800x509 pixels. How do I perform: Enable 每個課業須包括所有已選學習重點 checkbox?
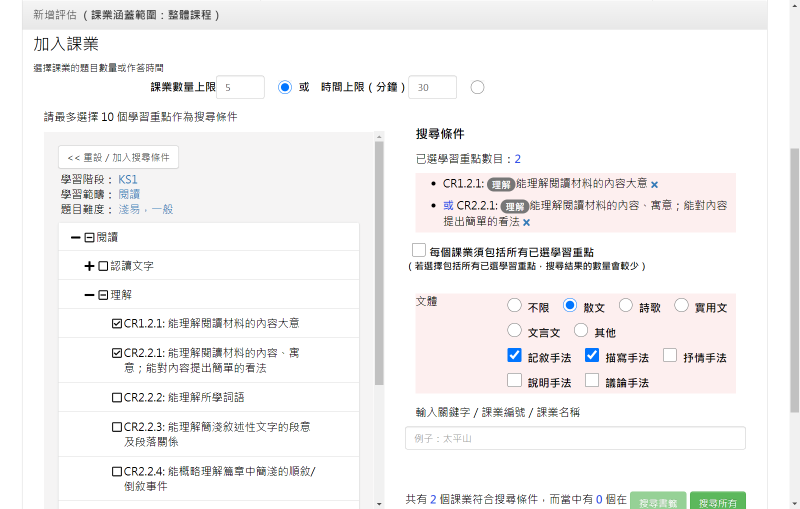(x=419, y=250)
